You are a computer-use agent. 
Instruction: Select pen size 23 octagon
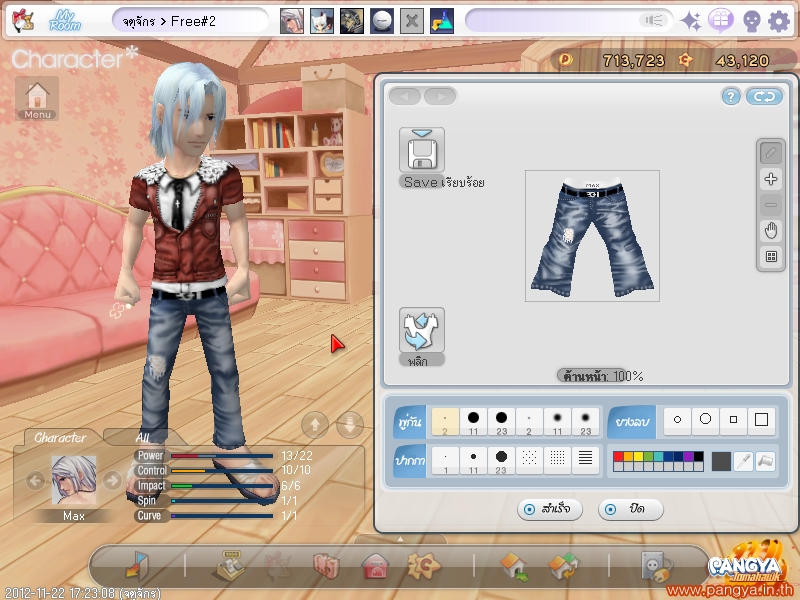coord(501,461)
